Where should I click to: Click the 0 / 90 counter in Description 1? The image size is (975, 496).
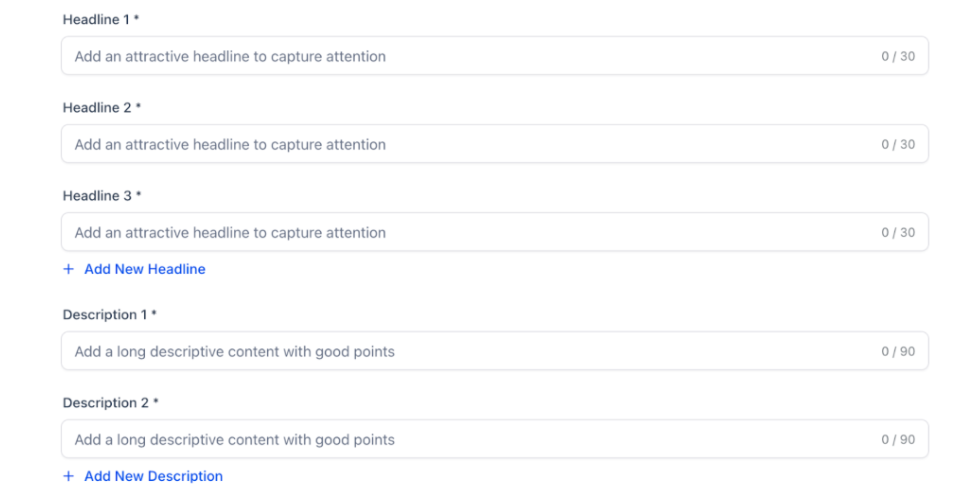897,352
